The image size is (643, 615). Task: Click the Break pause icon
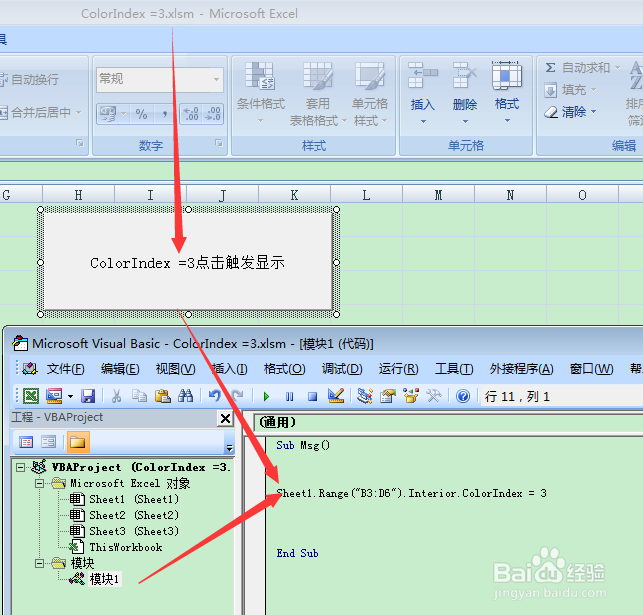pyautogui.click(x=290, y=396)
